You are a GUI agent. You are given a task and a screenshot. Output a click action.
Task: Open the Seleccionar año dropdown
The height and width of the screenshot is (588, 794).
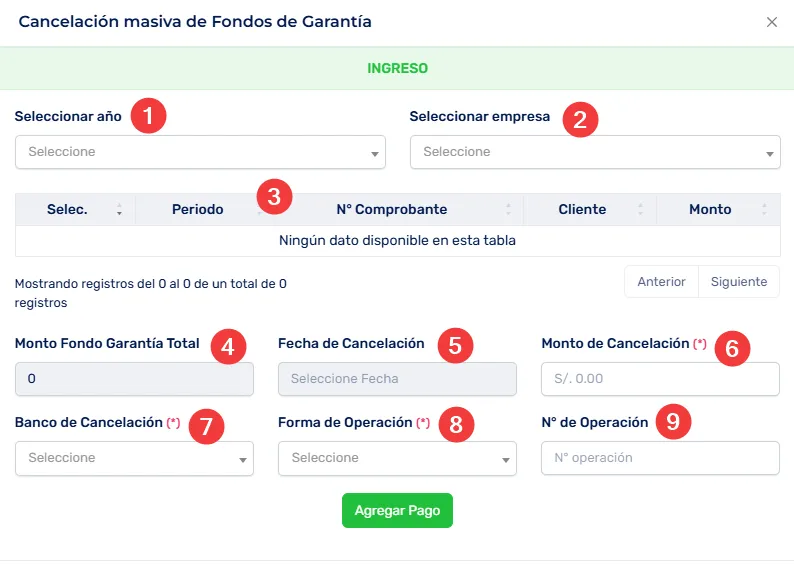[200, 152]
